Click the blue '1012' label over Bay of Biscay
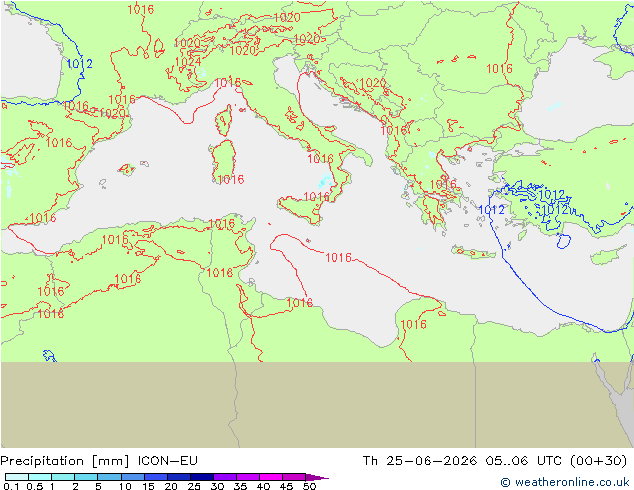Image resolution: width=634 pixels, height=490 pixels. pyautogui.click(x=80, y=64)
